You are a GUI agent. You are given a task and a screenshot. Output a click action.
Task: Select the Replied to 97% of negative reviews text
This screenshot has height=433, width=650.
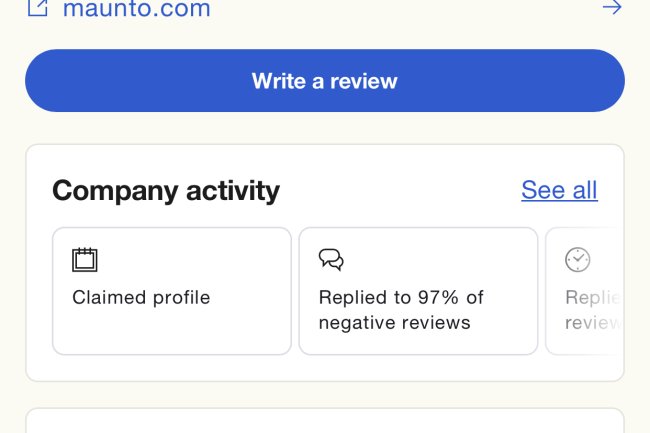tap(400, 310)
